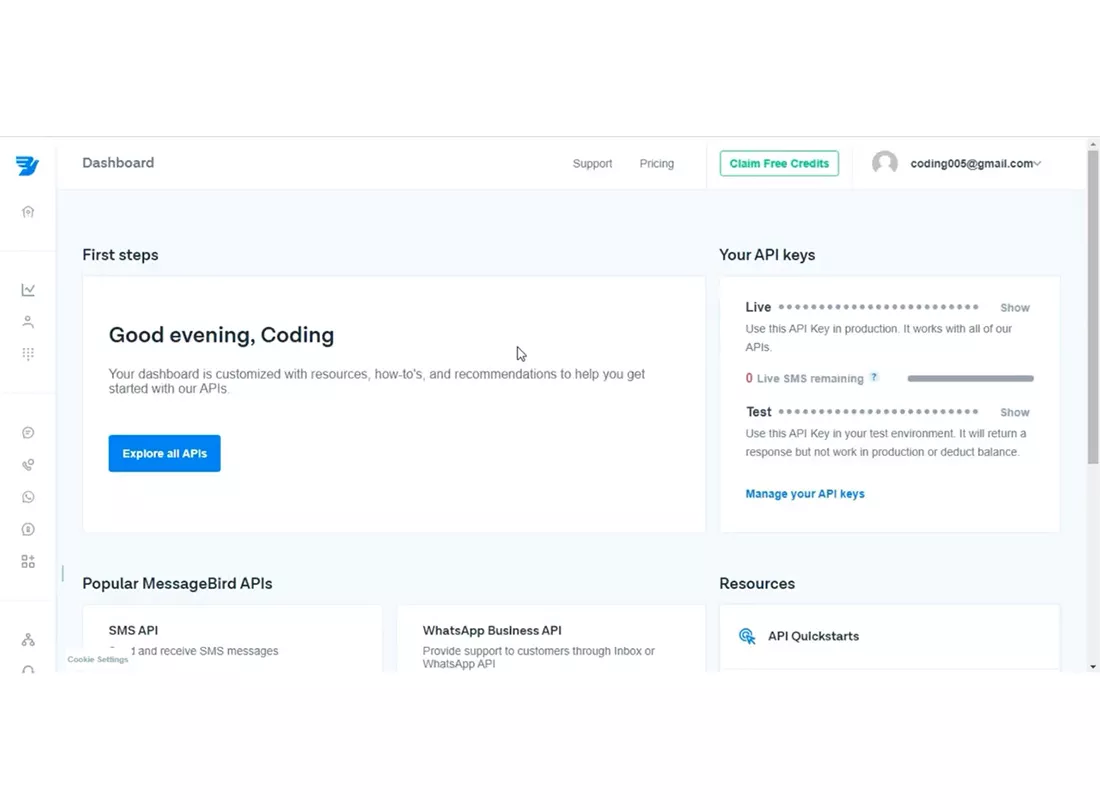
Task: Click the Resources heading
Action: click(x=757, y=583)
